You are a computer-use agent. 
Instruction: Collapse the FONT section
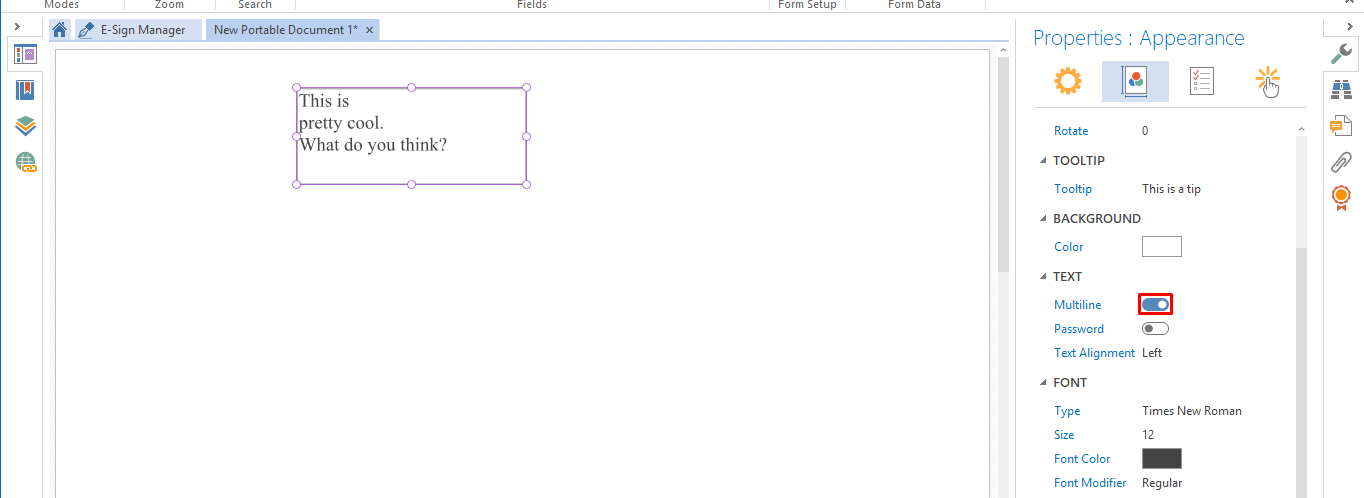click(1044, 383)
